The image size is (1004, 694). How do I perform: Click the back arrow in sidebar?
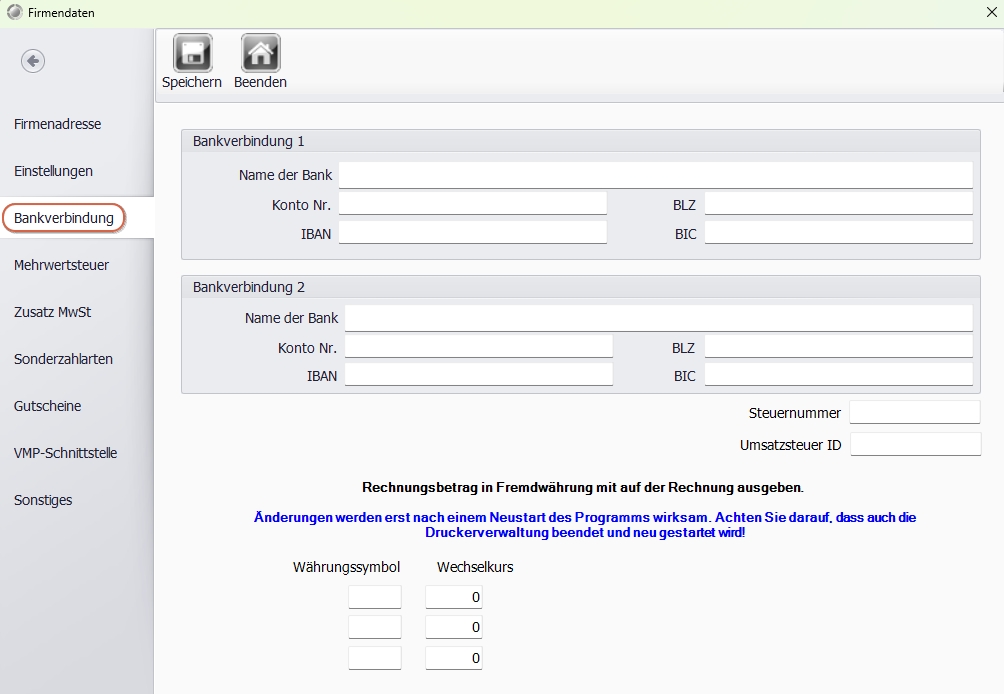tap(33, 61)
